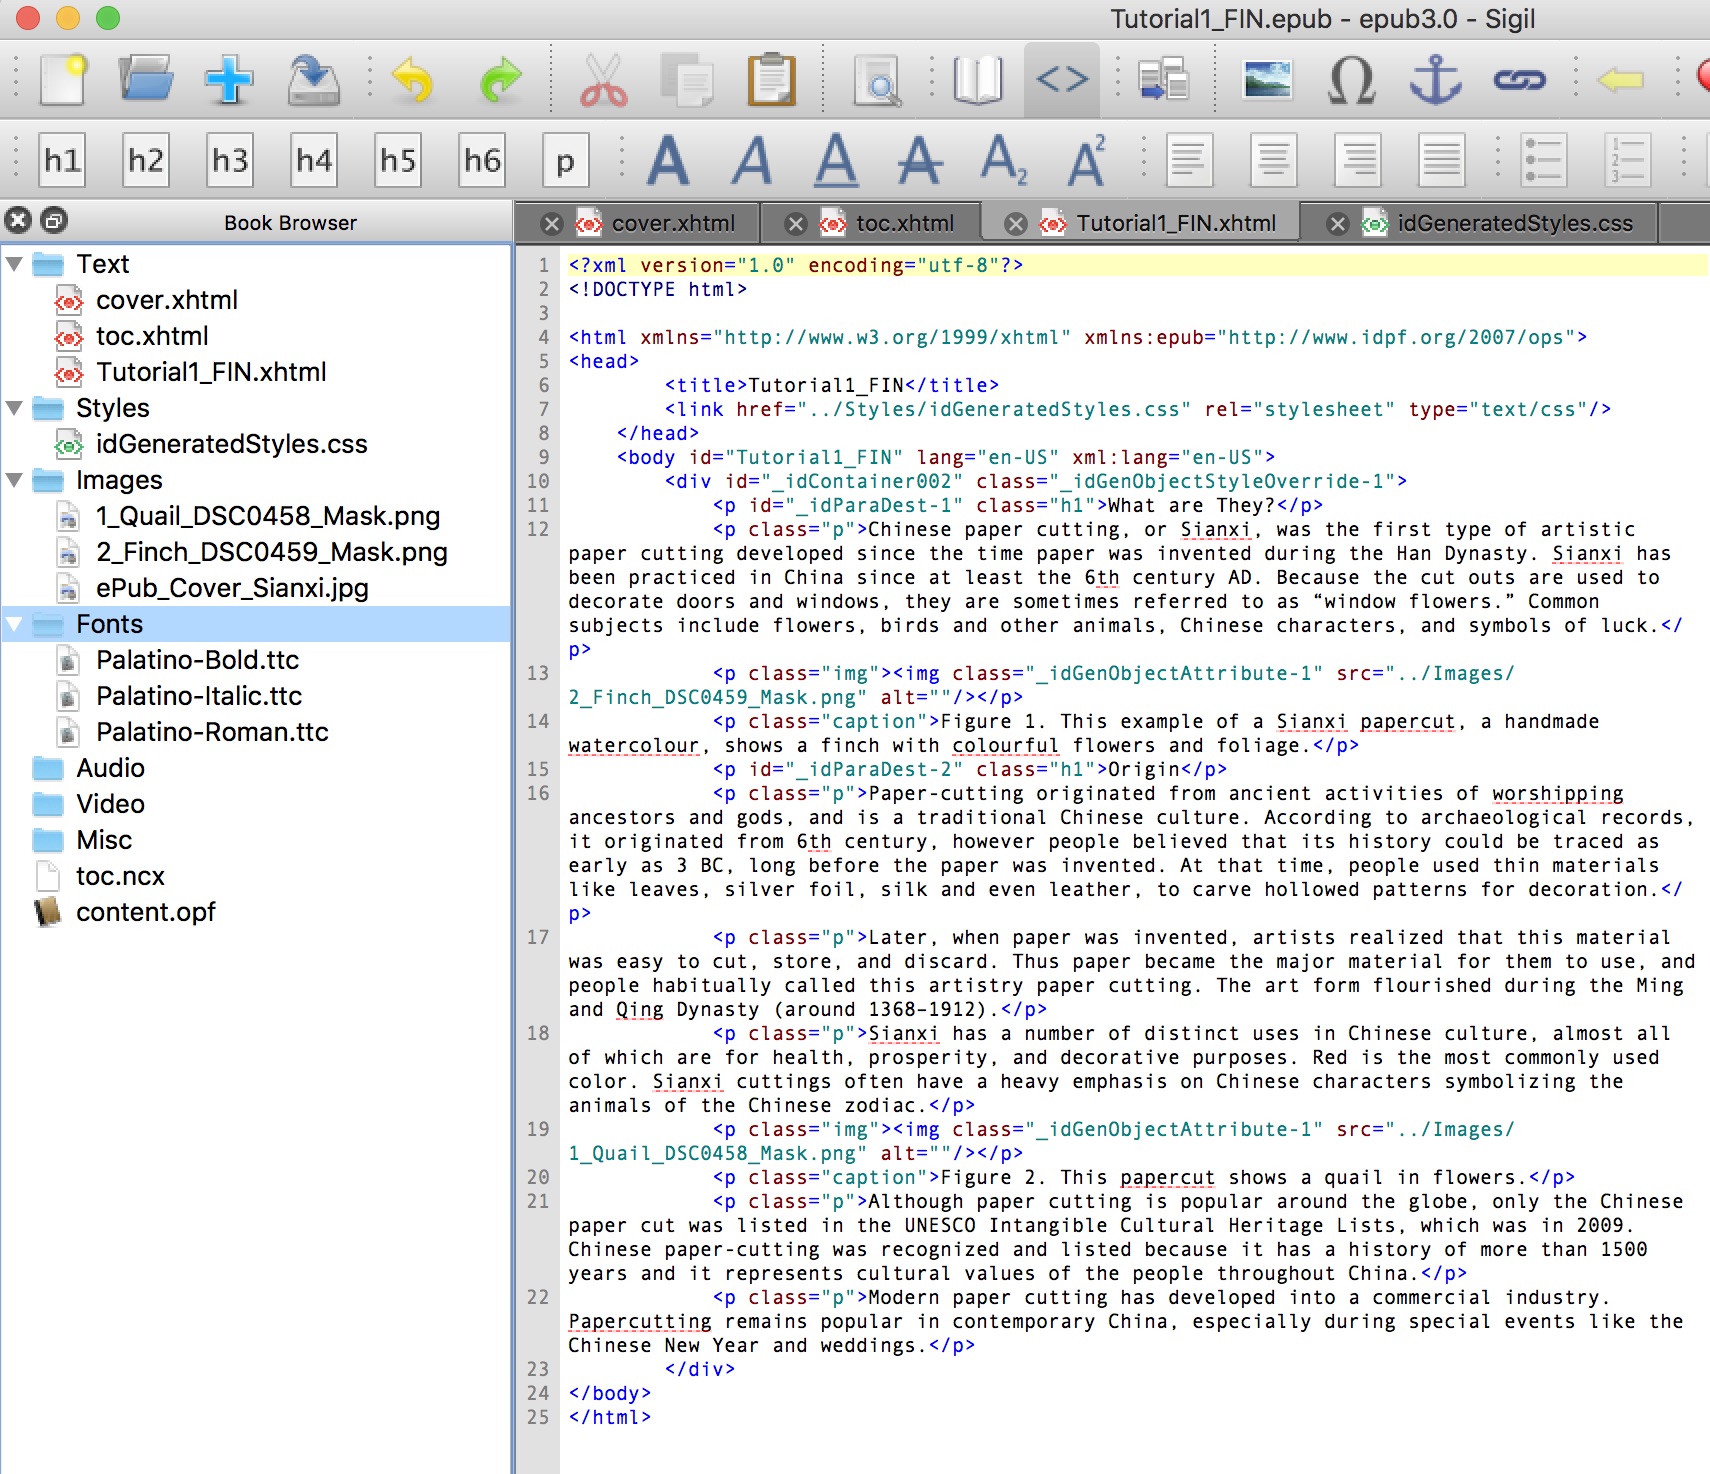Toggle underline formatting in toolbar
This screenshot has width=1710, height=1474.
836,160
